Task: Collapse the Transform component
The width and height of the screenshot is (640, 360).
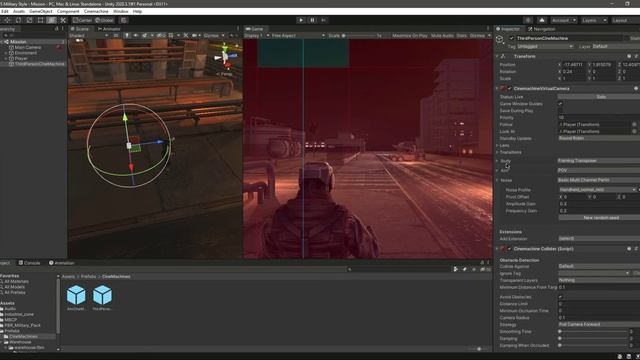Action: pos(498,56)
